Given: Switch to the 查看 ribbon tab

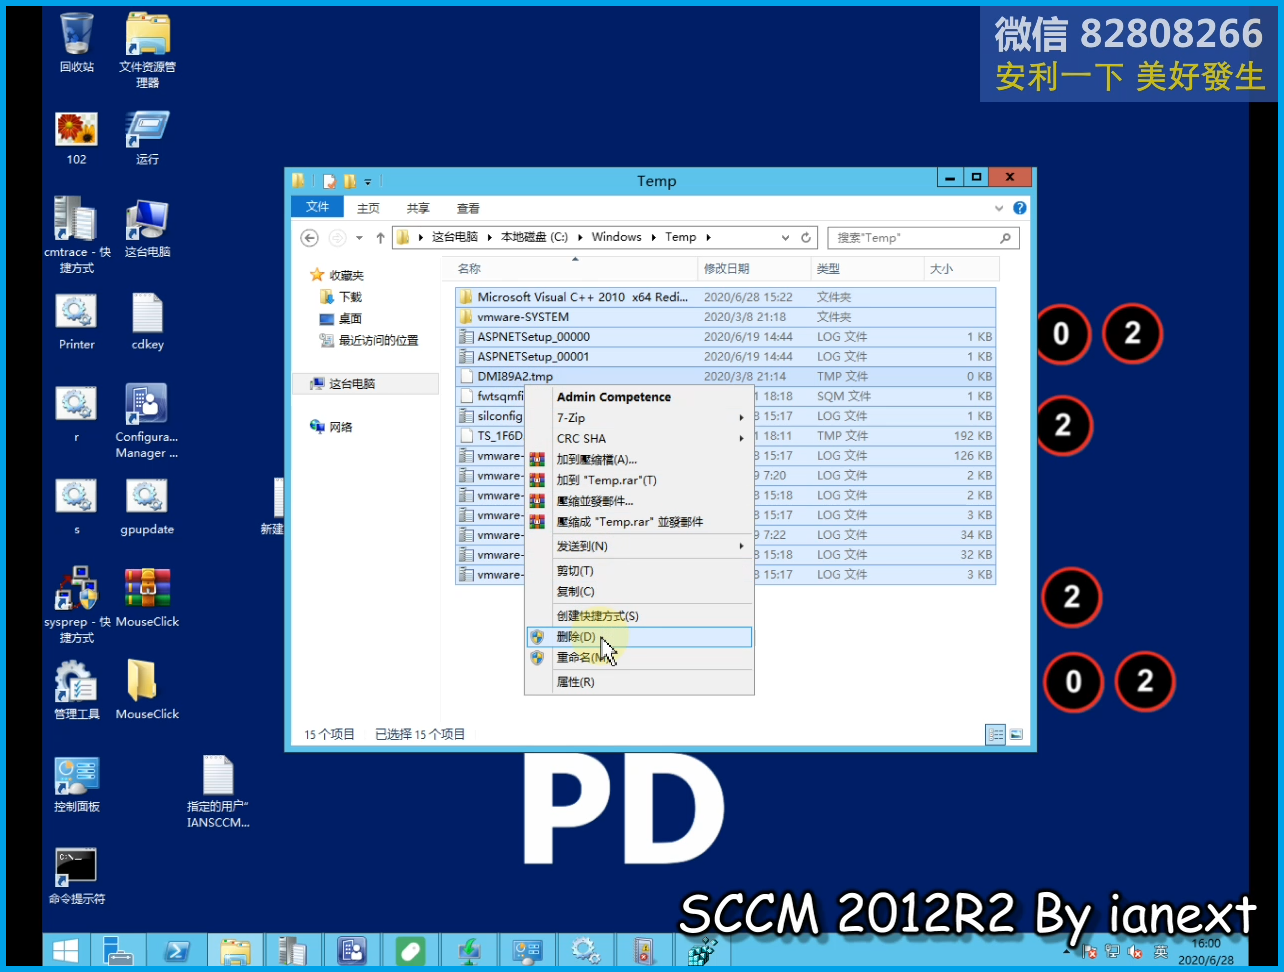Looking at the screenshot, I should 468,208.
